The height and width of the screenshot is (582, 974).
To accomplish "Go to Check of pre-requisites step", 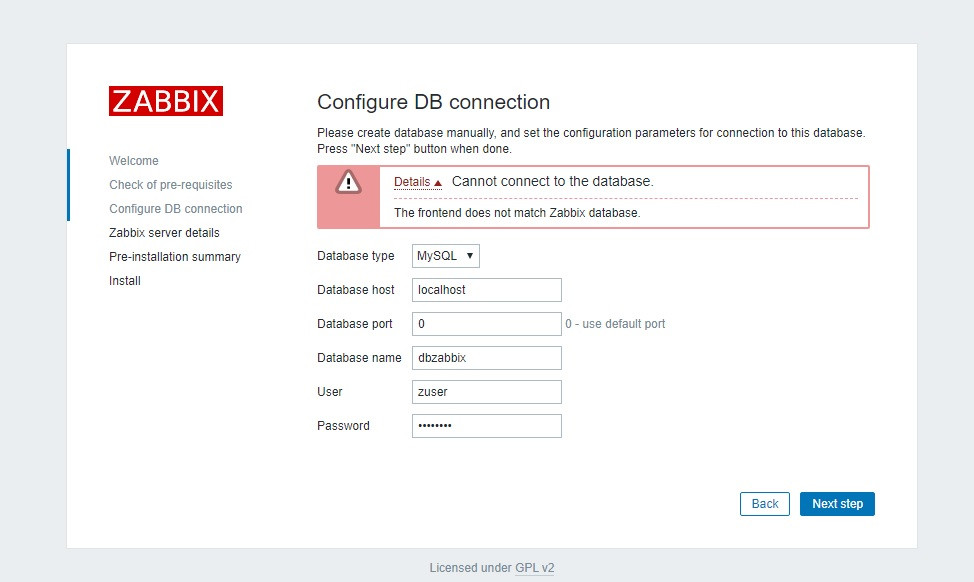I will [x=170, y=185].
